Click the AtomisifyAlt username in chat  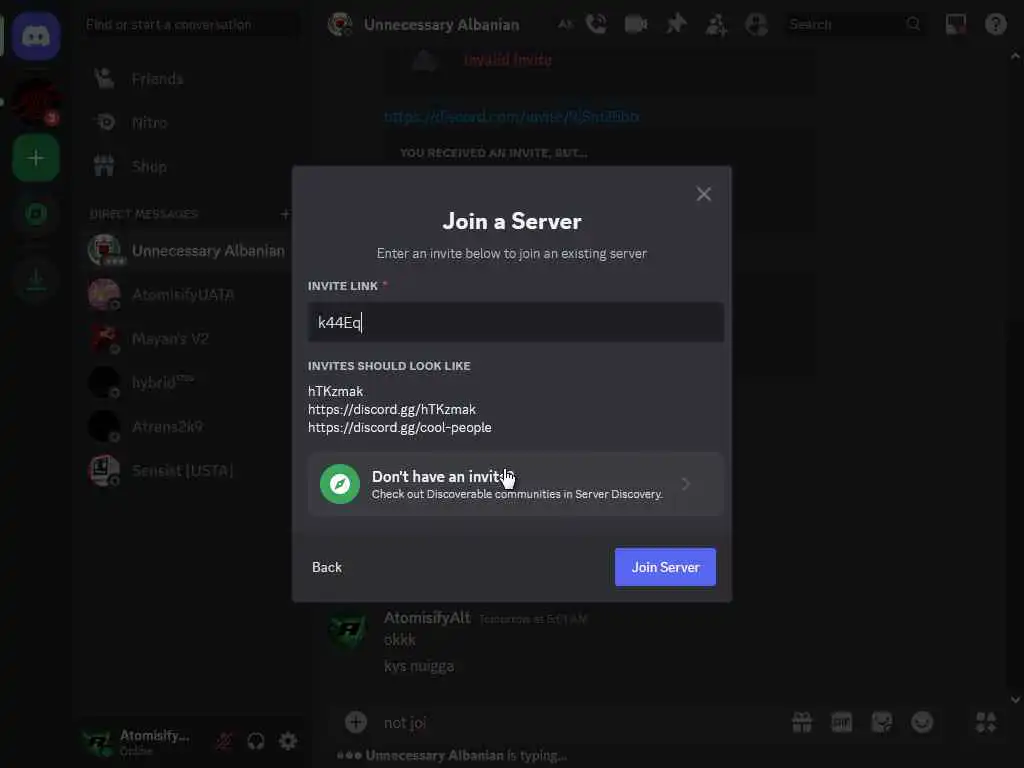pos(427,617)
